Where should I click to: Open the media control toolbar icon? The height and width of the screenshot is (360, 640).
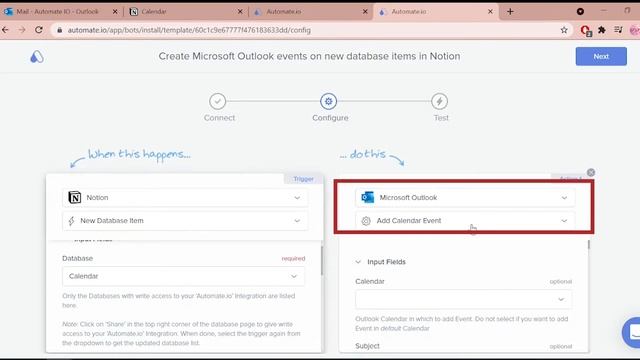tap(618, 30)
